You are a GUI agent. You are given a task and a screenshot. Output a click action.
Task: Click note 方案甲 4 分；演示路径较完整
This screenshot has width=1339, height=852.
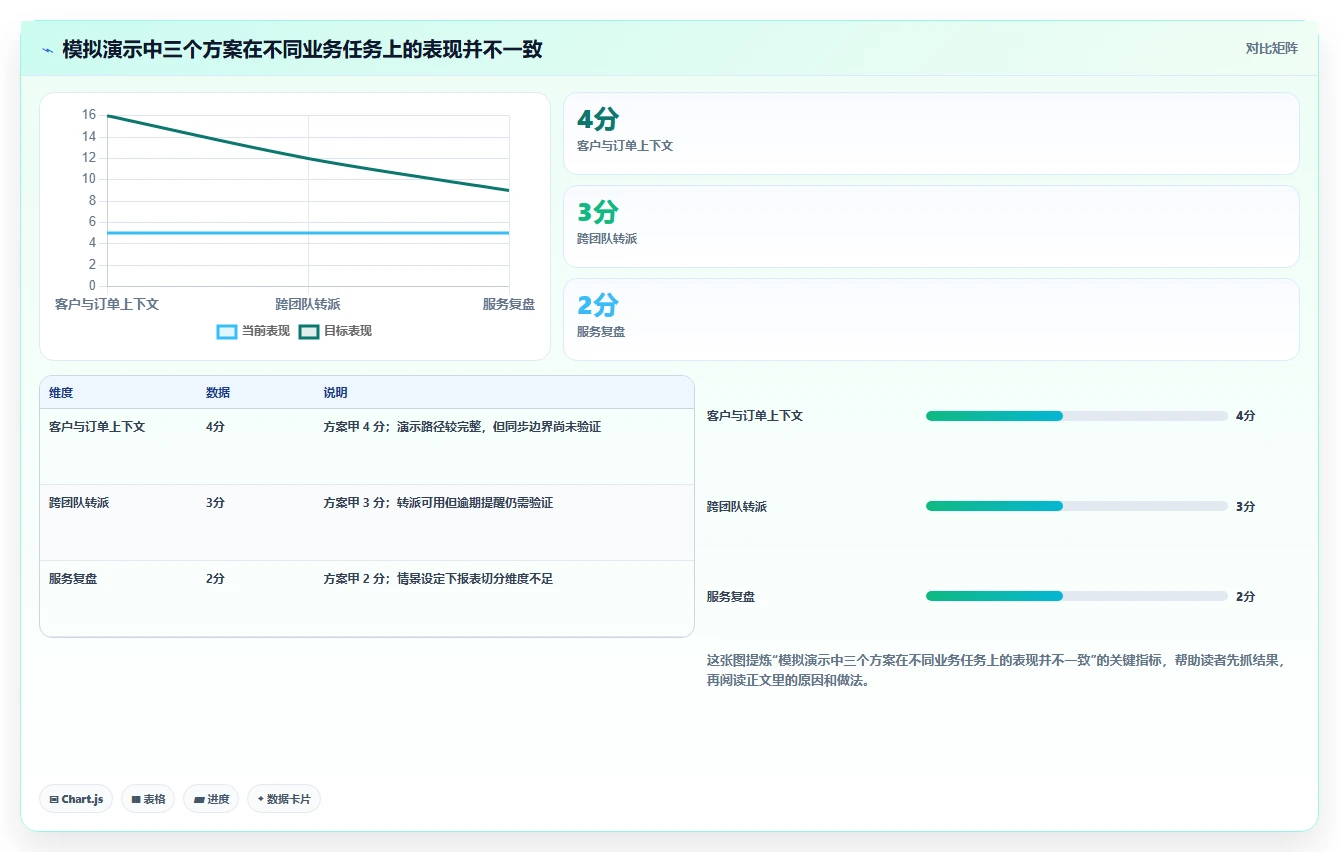[462, 426]
